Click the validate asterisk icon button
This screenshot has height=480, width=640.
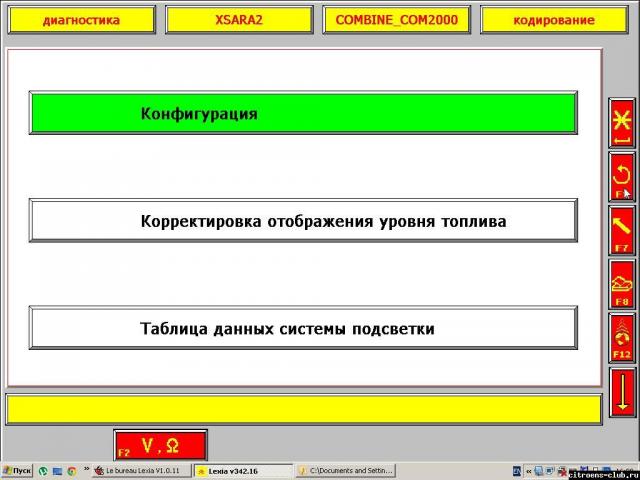click(622, 123)
